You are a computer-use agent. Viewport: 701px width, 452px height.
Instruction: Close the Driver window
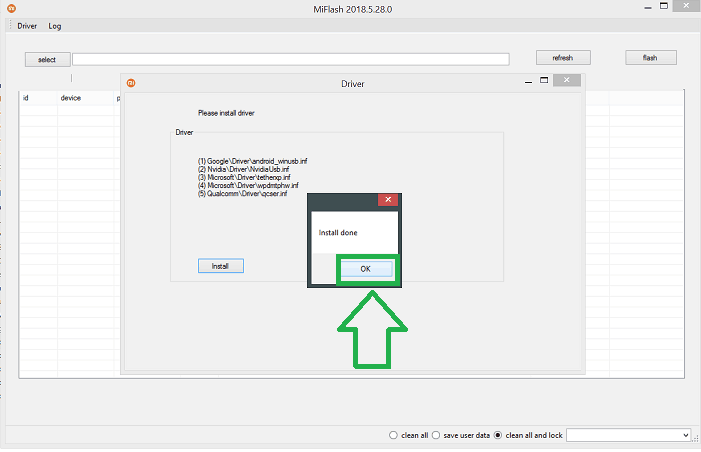click(566, 80)
